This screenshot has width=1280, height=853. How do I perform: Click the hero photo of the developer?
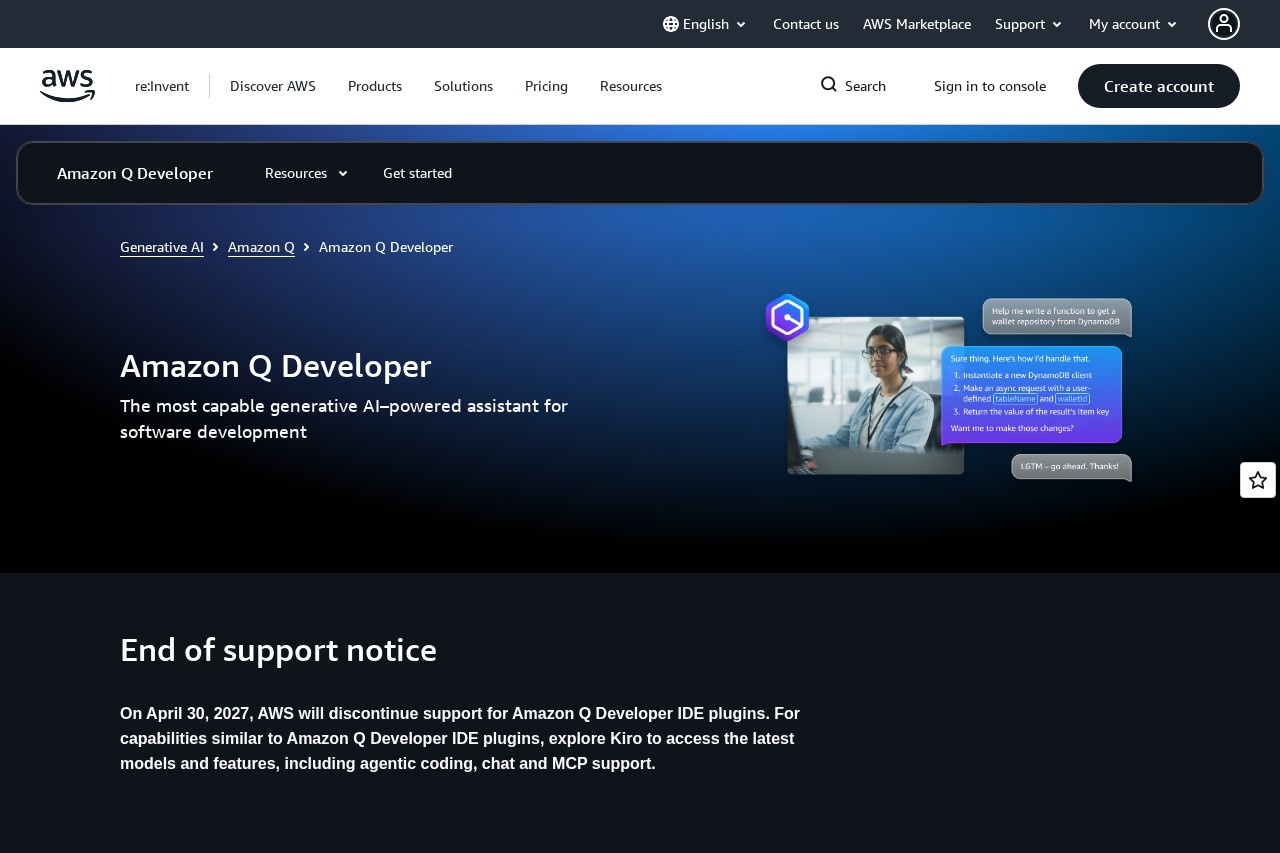(876, 396)
